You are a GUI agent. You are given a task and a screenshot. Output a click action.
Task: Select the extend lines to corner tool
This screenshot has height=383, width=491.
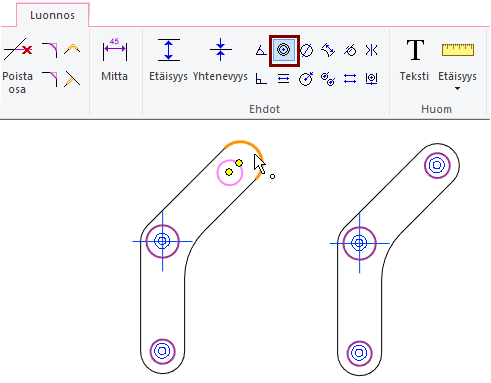click(72, 49)
